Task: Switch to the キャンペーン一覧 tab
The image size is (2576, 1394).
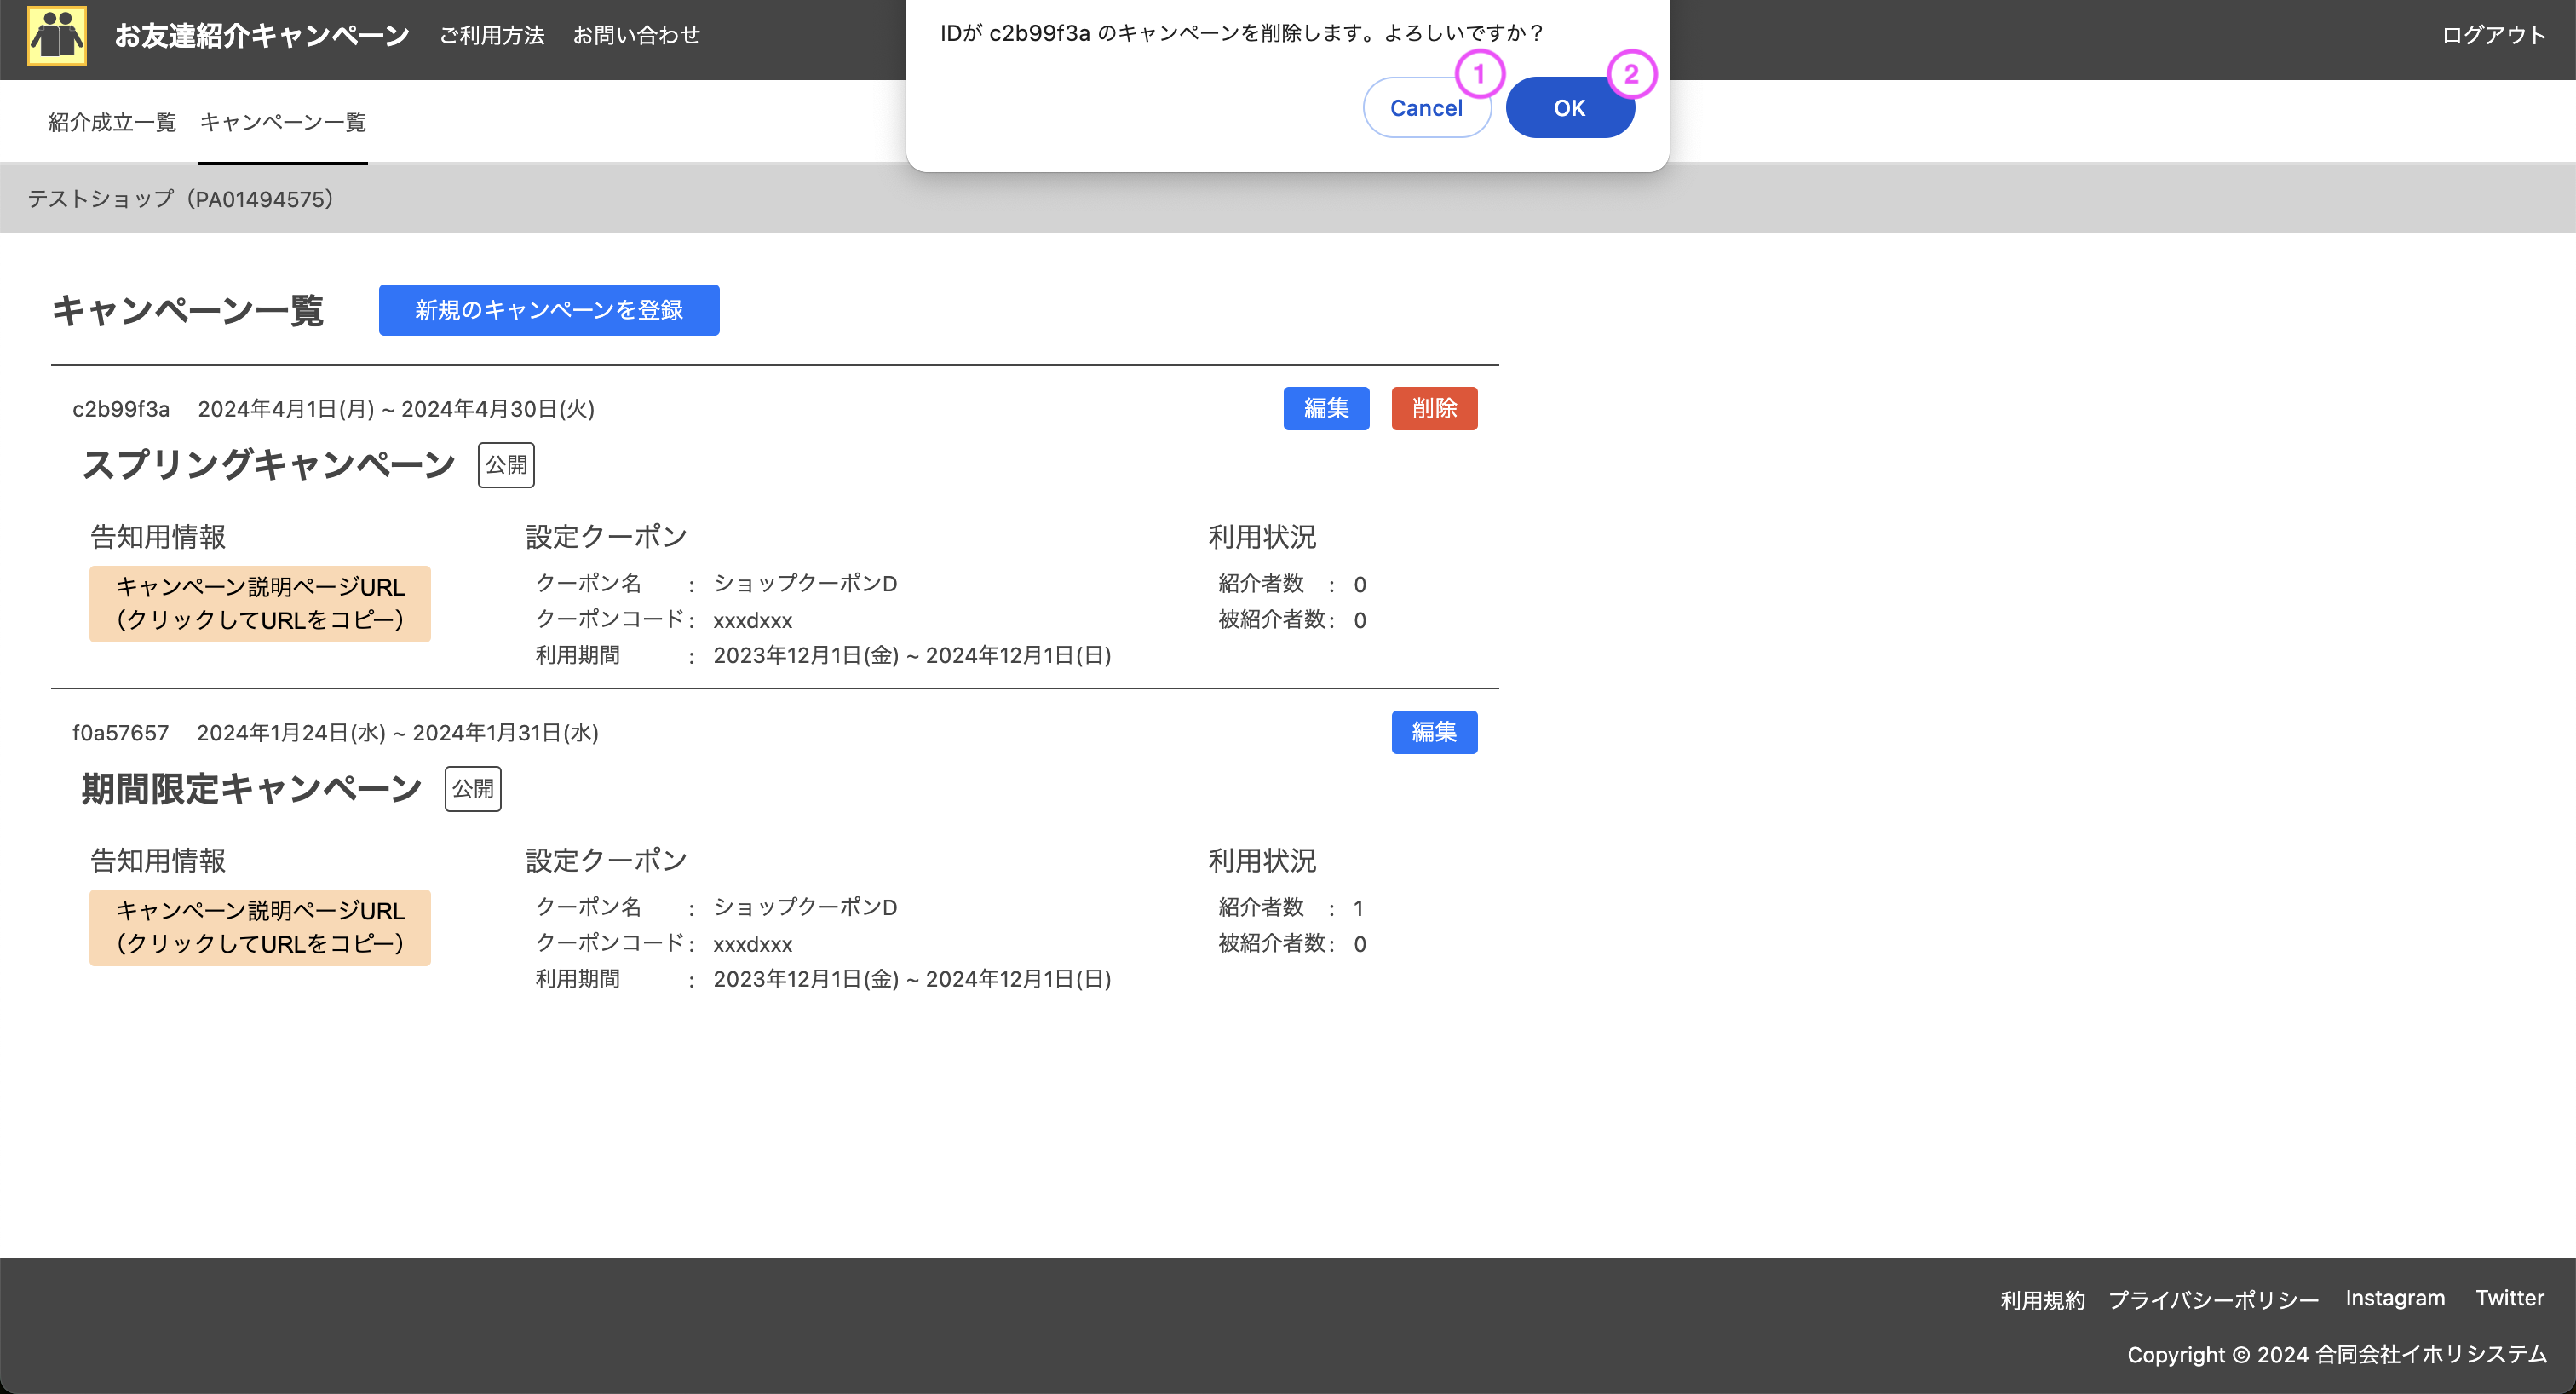Action: click(282, 121)
